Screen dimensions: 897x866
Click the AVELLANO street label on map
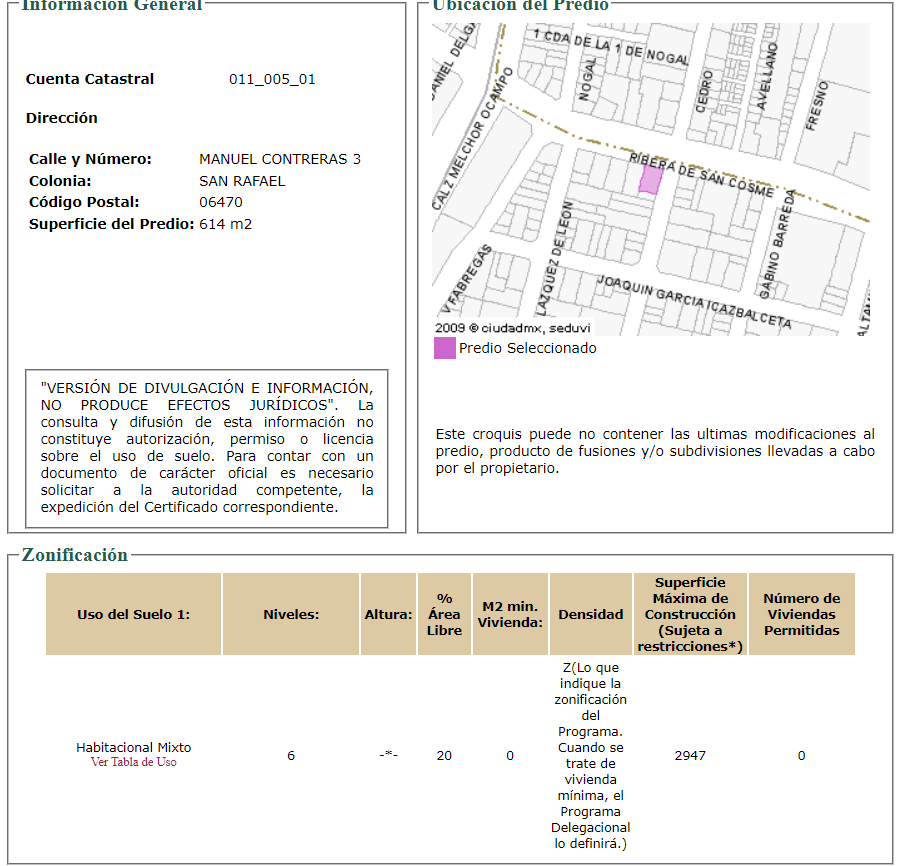pyautogui.click(x=767, y=76)
